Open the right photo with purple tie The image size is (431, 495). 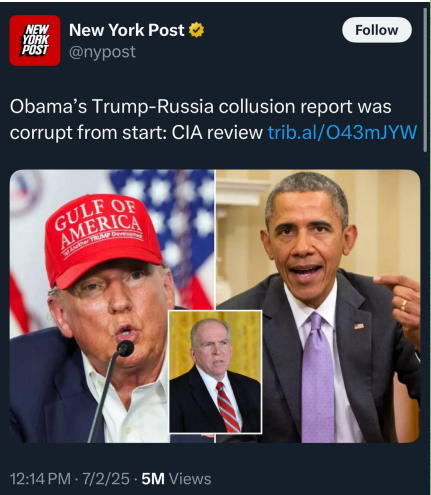click(x=318, y=306)
